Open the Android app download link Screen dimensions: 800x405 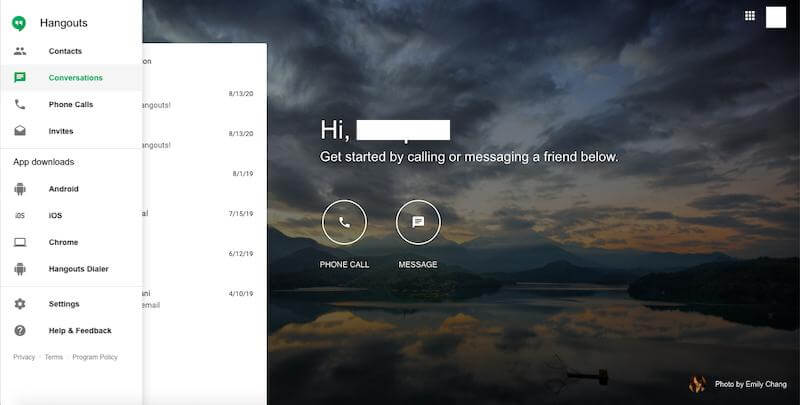click(71, 189)
